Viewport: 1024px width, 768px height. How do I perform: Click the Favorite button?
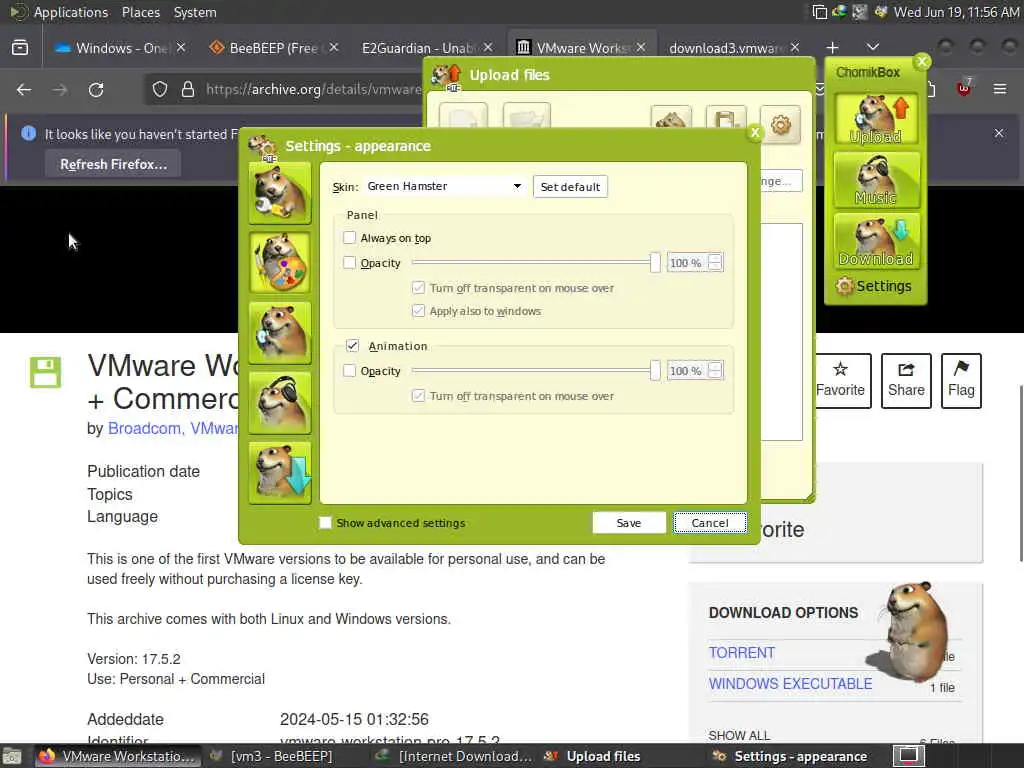[840, 381]
